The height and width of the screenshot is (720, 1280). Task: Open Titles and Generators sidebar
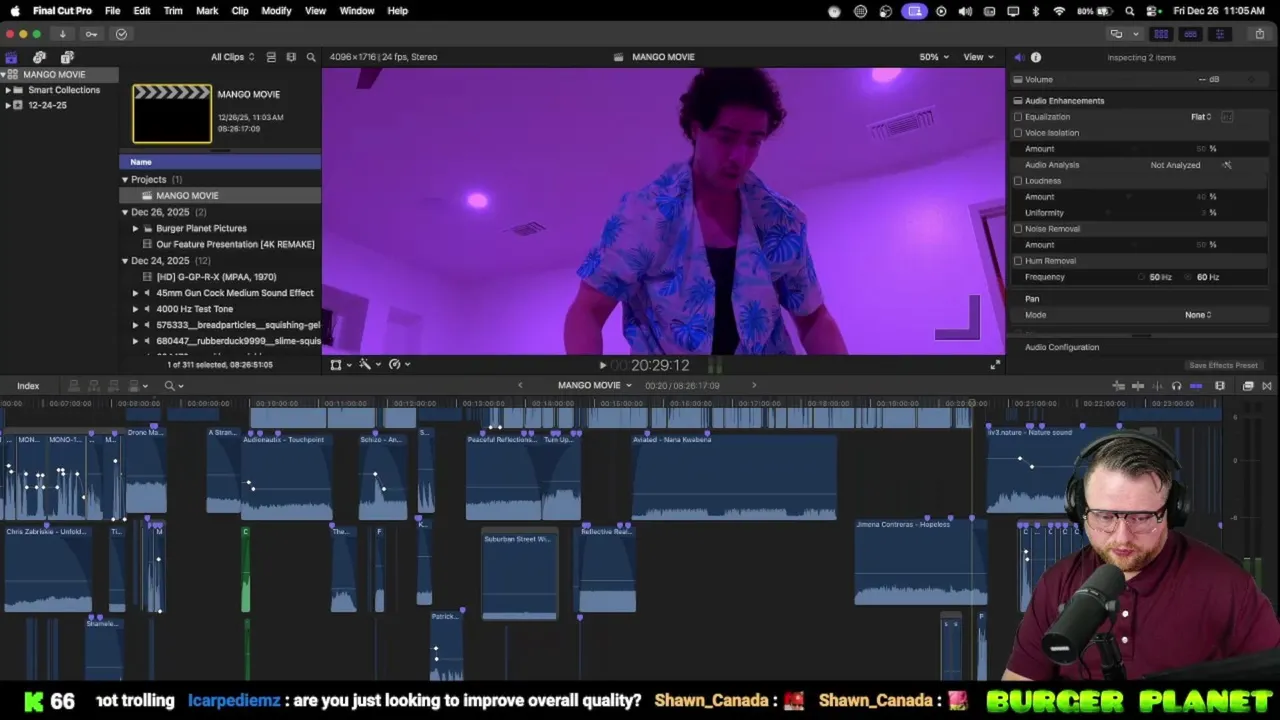[x=67, y=57]
